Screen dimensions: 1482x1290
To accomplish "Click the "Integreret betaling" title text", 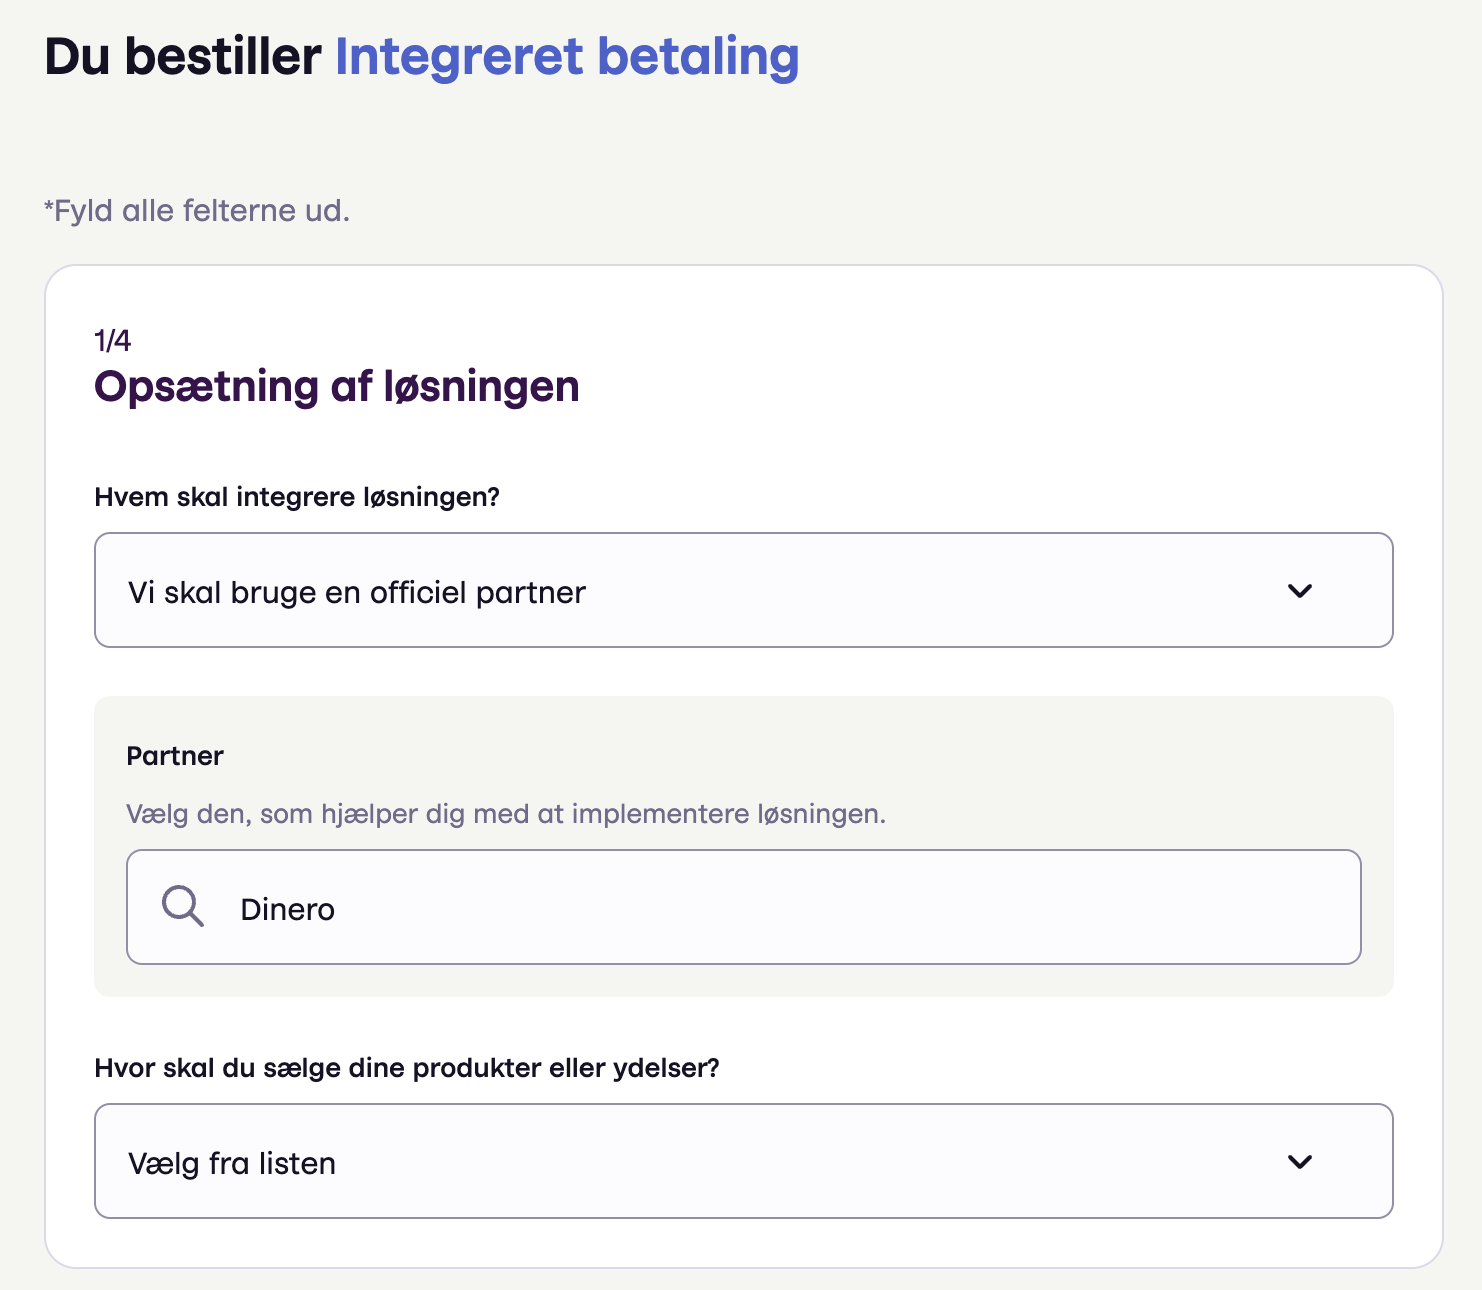I will tap(566, 56).
